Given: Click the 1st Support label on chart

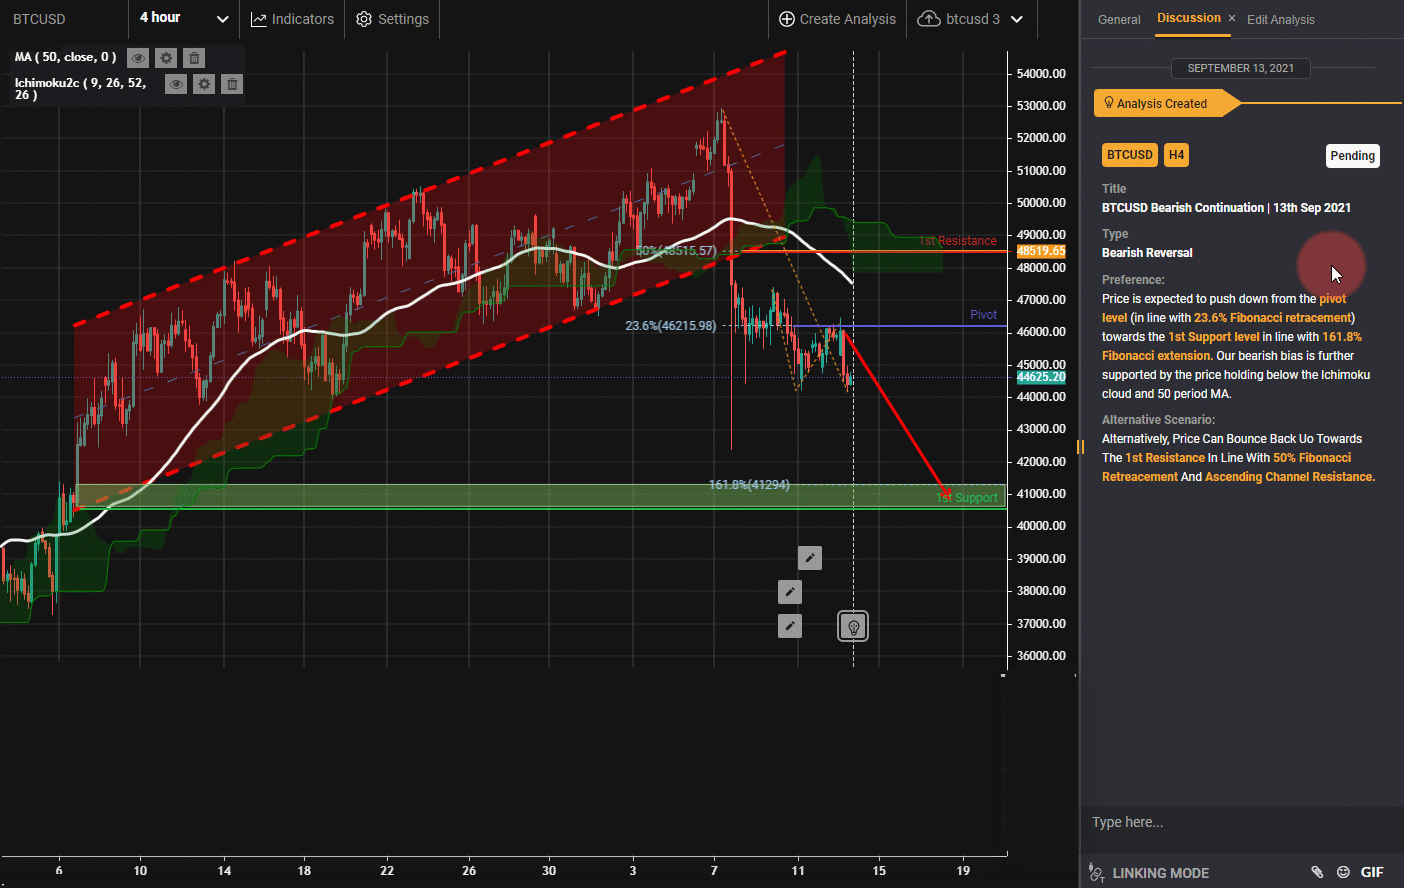Looking at the screenshot, I should (966, 498).
